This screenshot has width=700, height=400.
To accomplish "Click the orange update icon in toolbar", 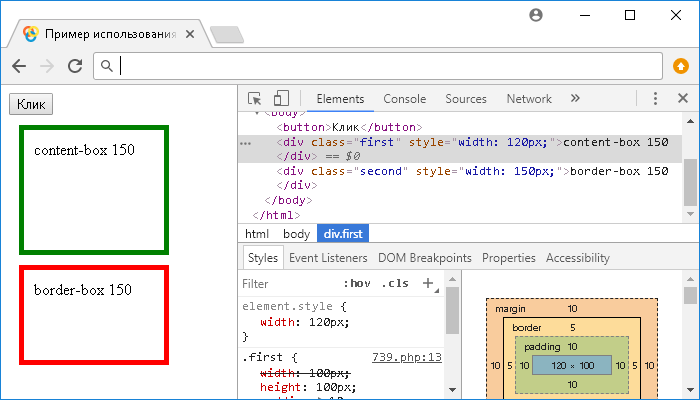I will [681, 66].
